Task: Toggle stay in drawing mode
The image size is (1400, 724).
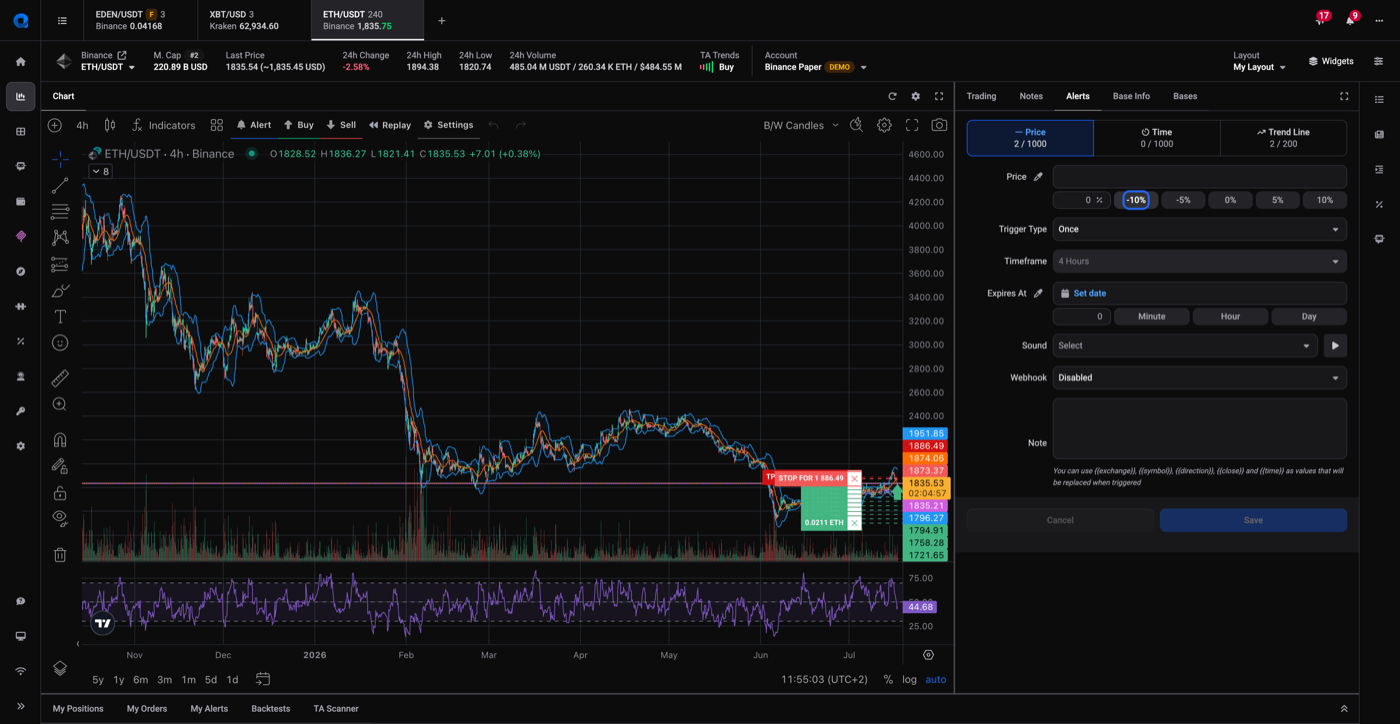Action: point(60,466)
